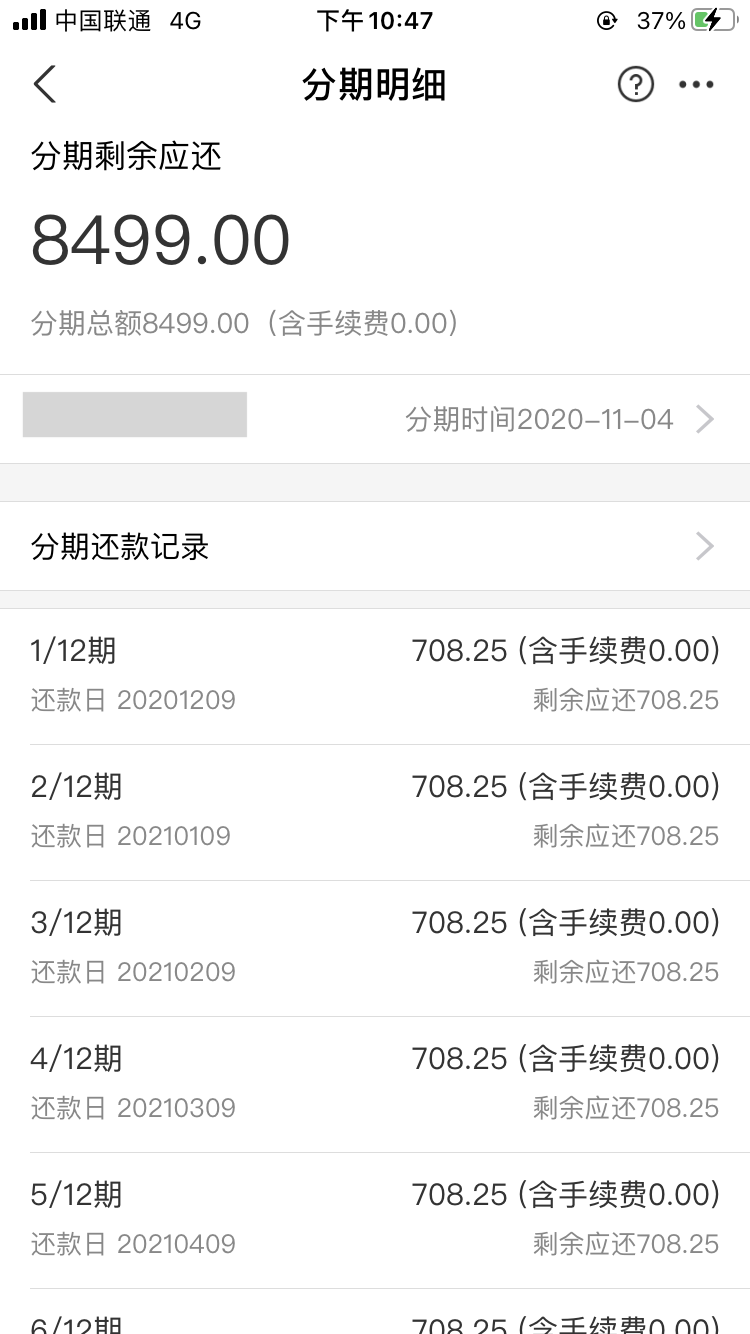Tap the 8499.00 remaining amount
The image size is (750, 1334).
[161, 241]
